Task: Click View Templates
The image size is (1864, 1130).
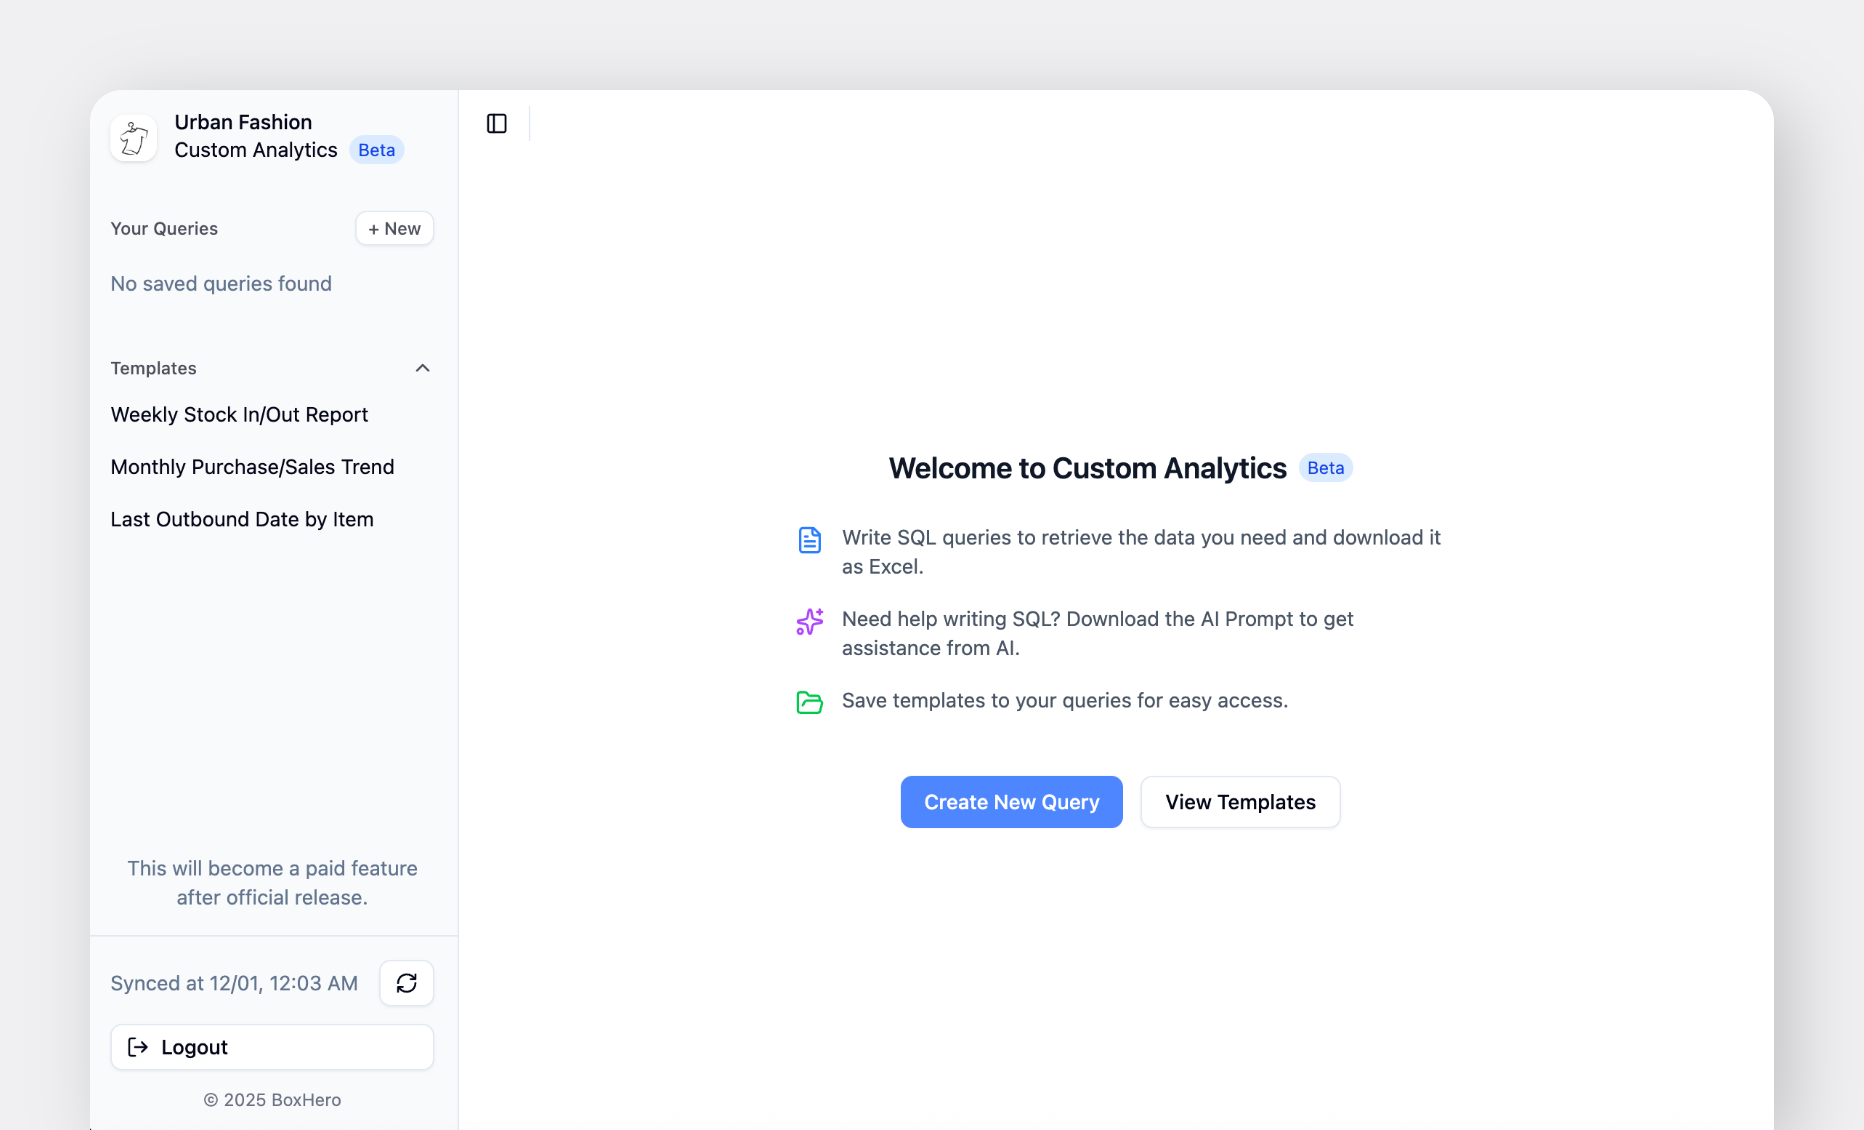Action: point(1240,801)
